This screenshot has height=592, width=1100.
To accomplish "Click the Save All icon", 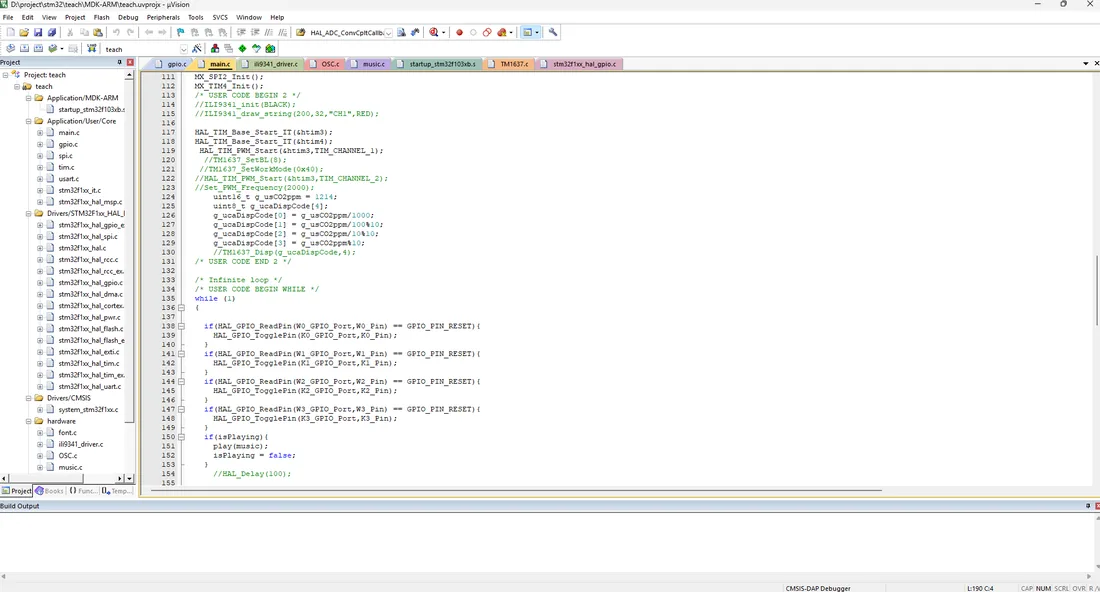I will coord(51,32).
